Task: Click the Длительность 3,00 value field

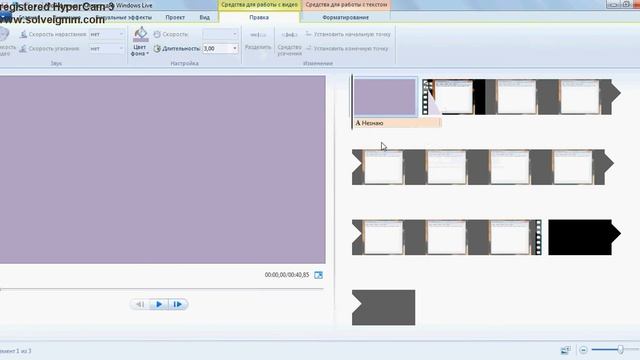Action: (217, 49)
